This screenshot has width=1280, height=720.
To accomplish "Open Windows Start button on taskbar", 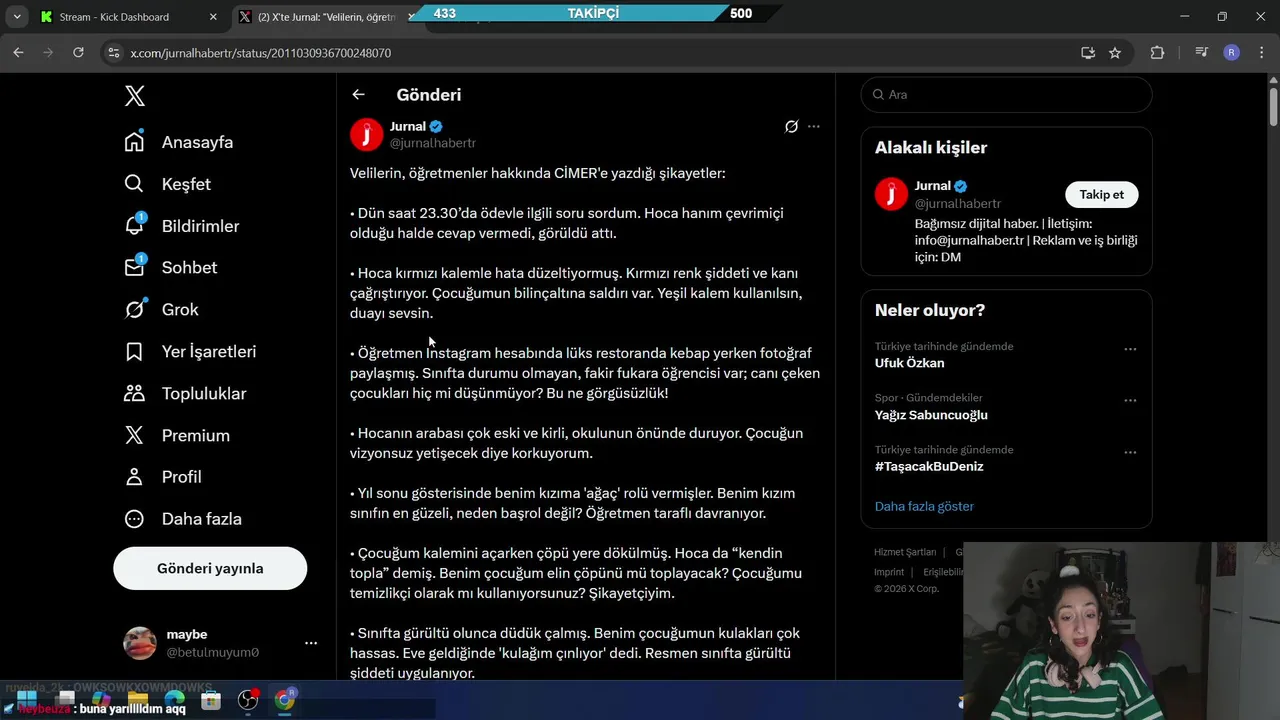I will (26, 700).
